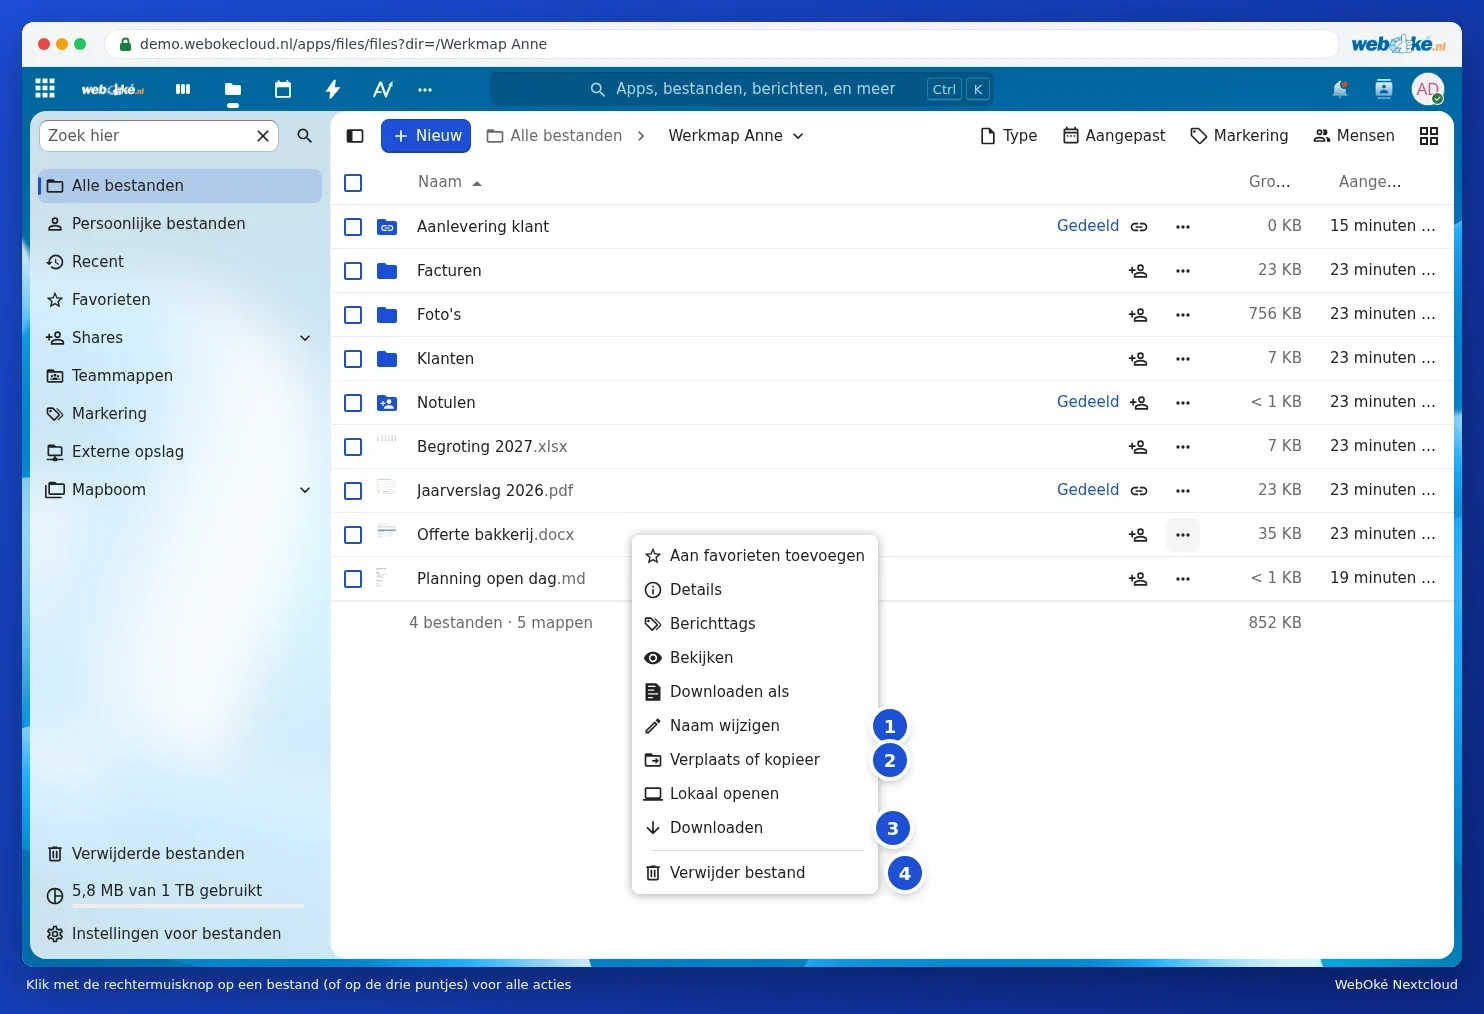This screenshot has width=1484, height=1014.
Task: Check Offerte bakkerij.docx checkbox
Action: click(353, 535)
